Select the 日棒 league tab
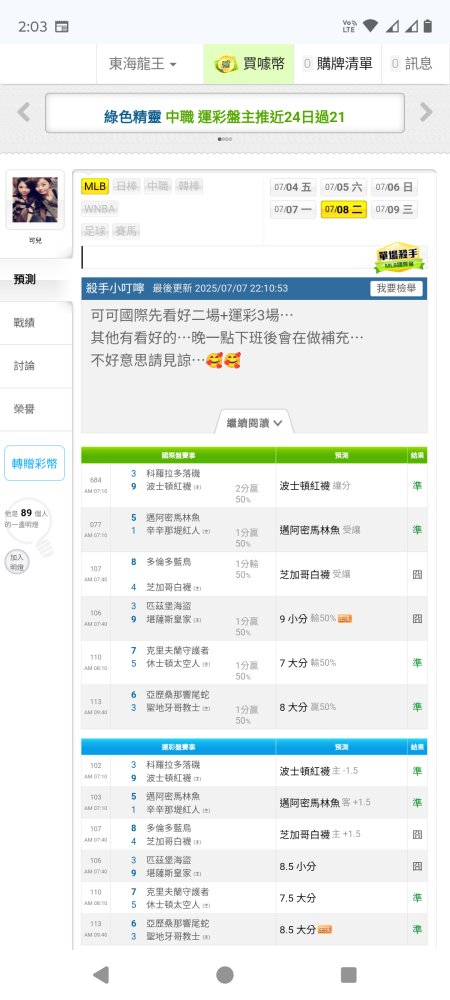The height and width of the screenshot is (1000, 450). [x=127, y=186]
